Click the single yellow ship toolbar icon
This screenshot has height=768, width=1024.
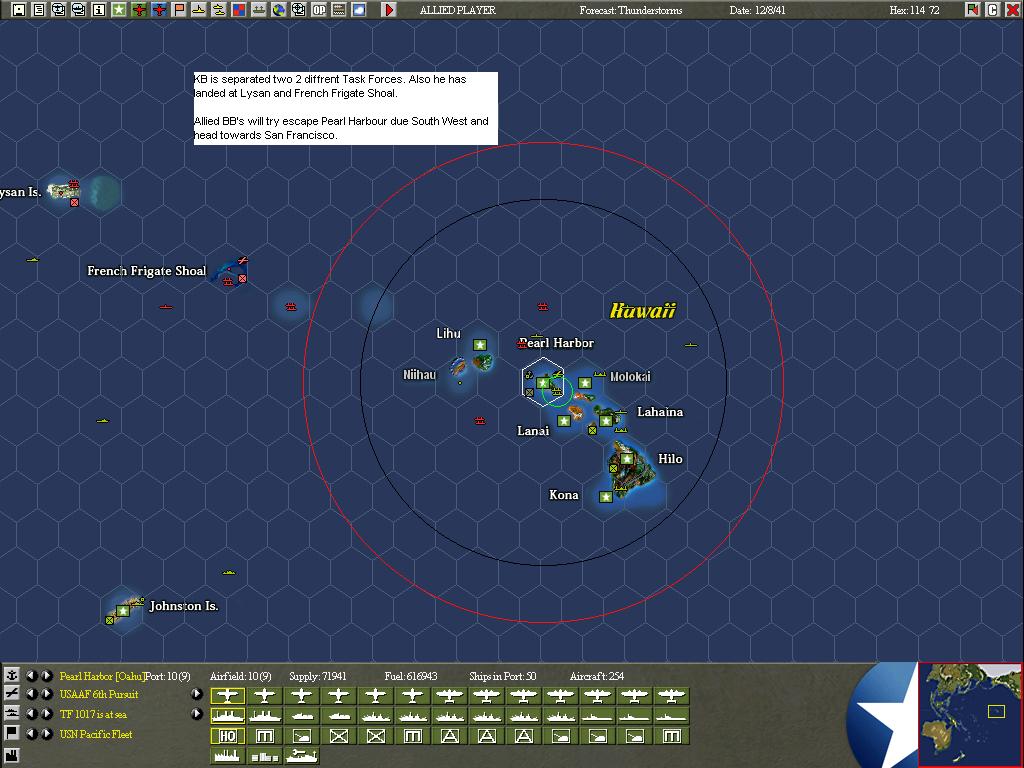[x=199, y=9]
